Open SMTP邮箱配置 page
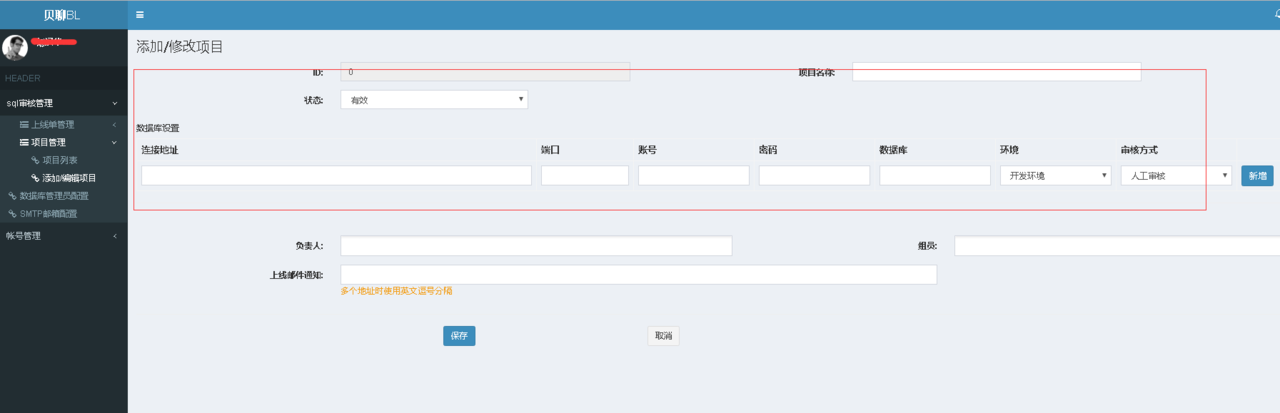1280x413 pixels. pyautogui.click(x=48, y=213)
